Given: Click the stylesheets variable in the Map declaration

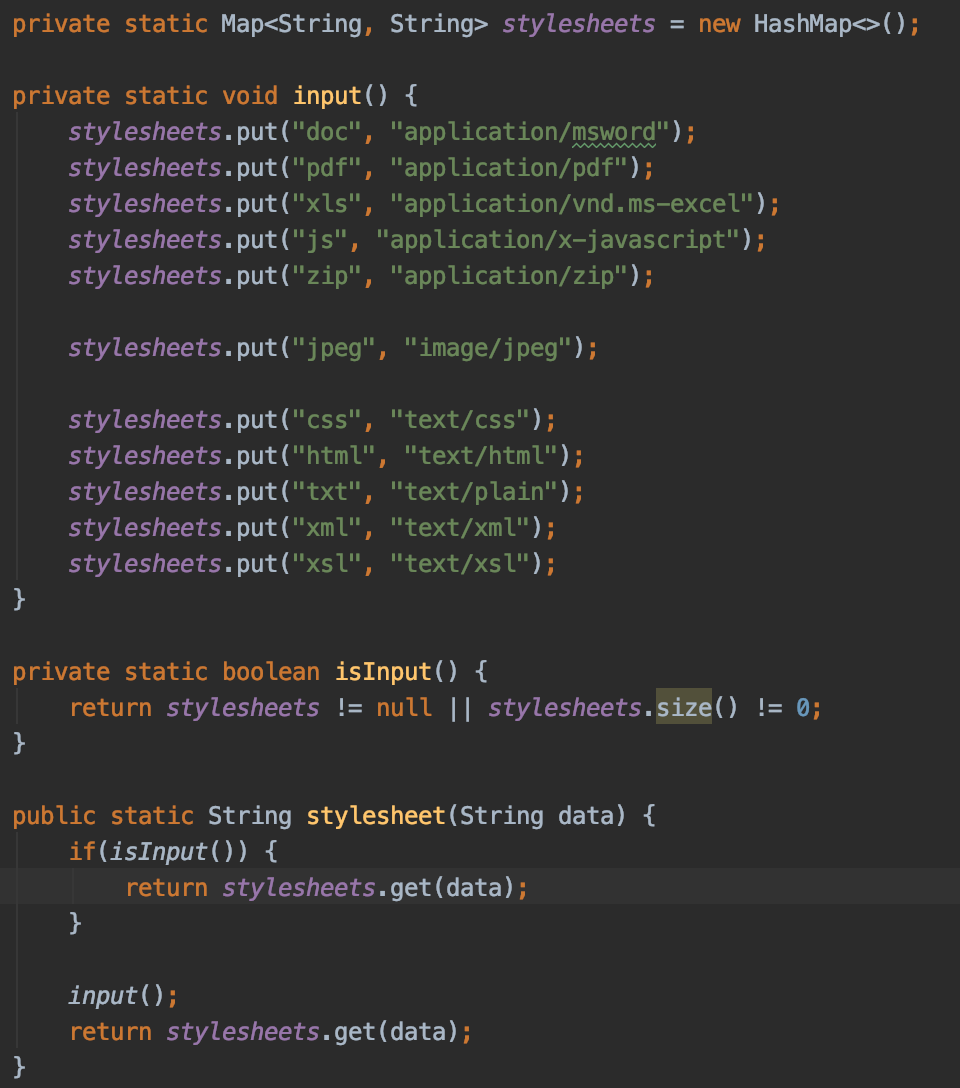Looking at the screenshot, I should pos(578,24).
